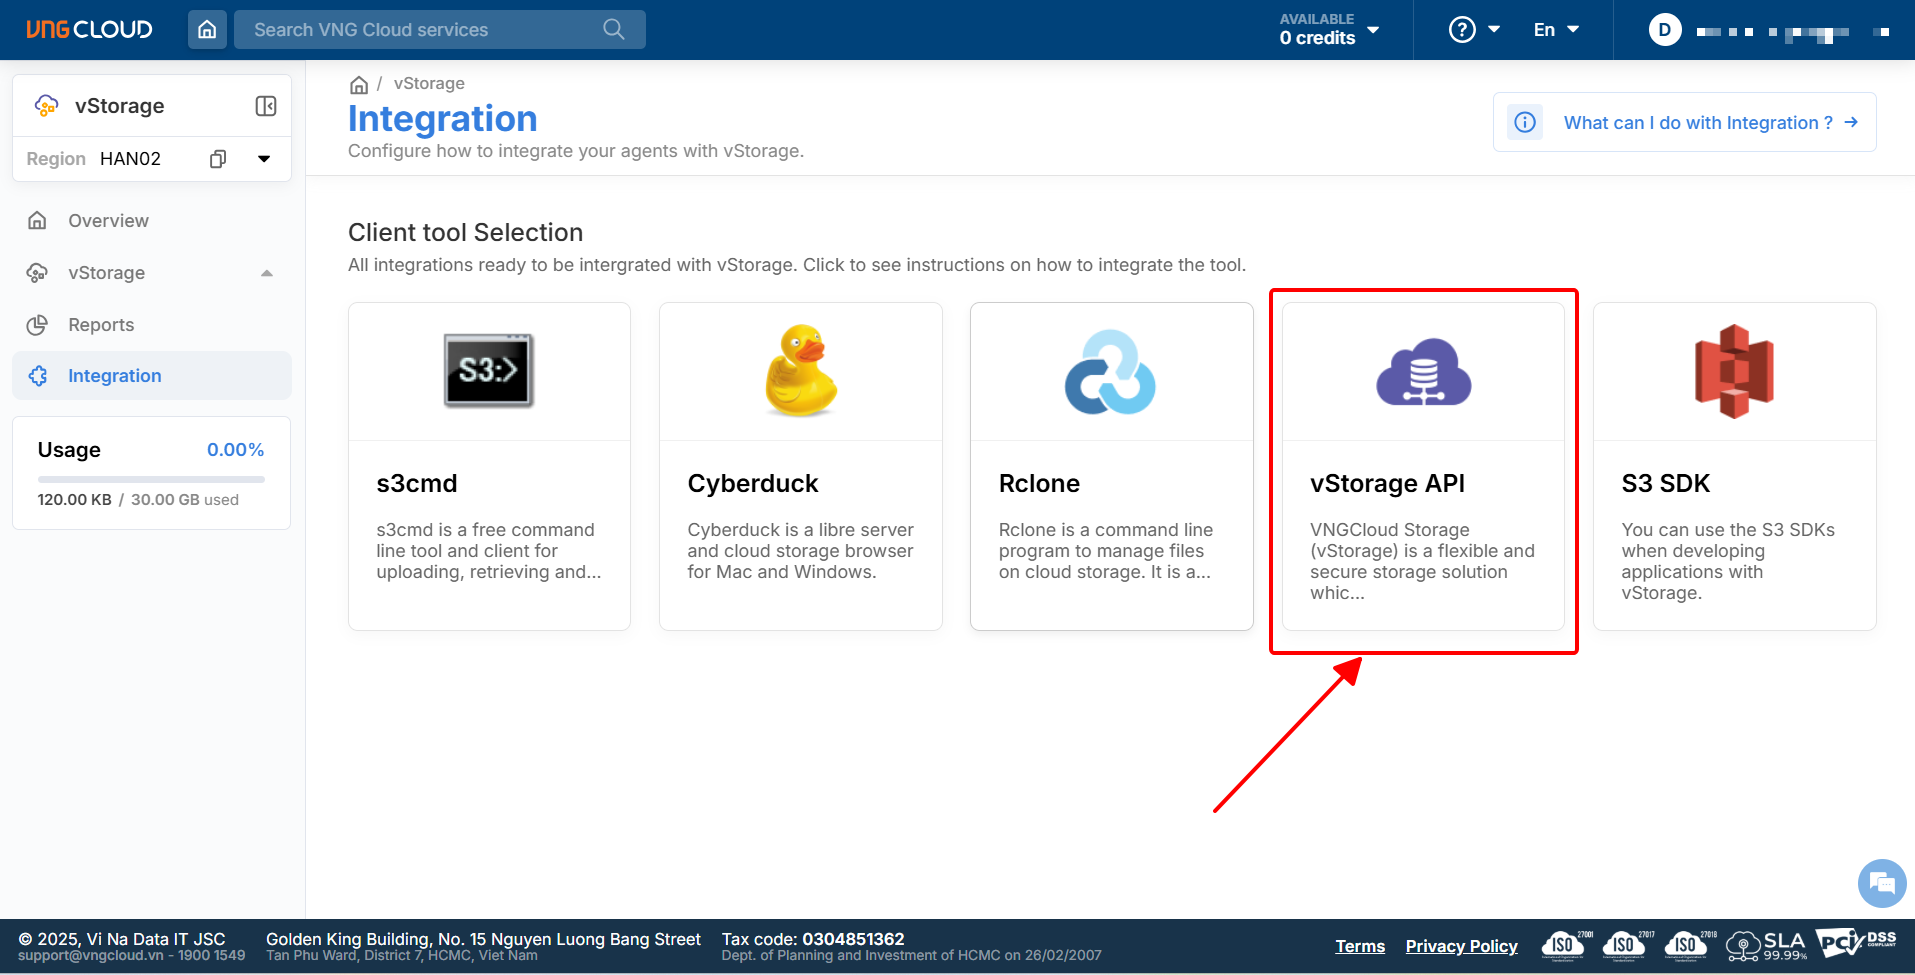Expand the available credits dropdown
This screenshot has width=1915, height=975.
pyautogui.click(x=1373, y=30)
